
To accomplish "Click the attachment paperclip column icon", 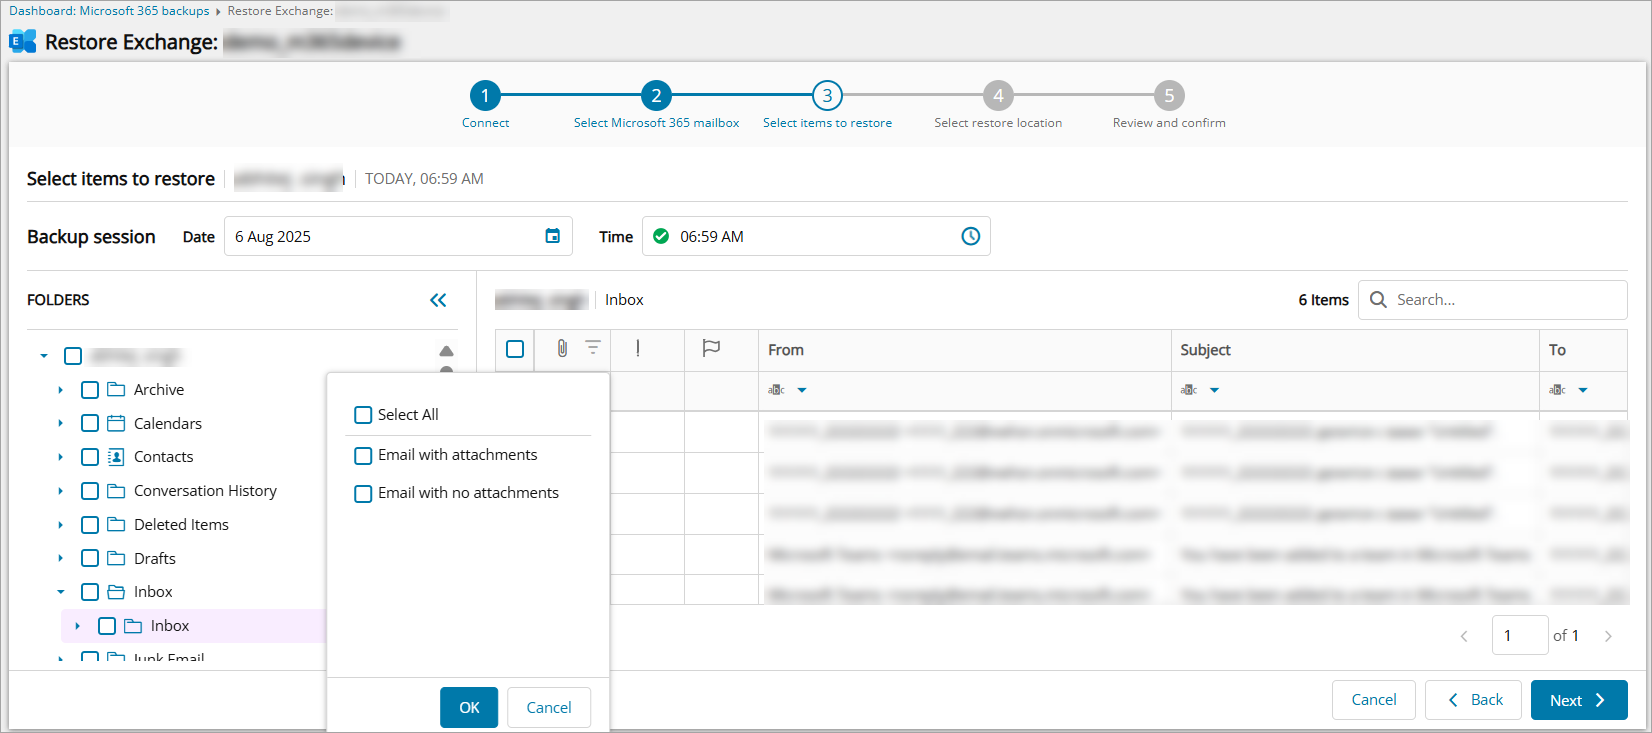I will 562,348.
